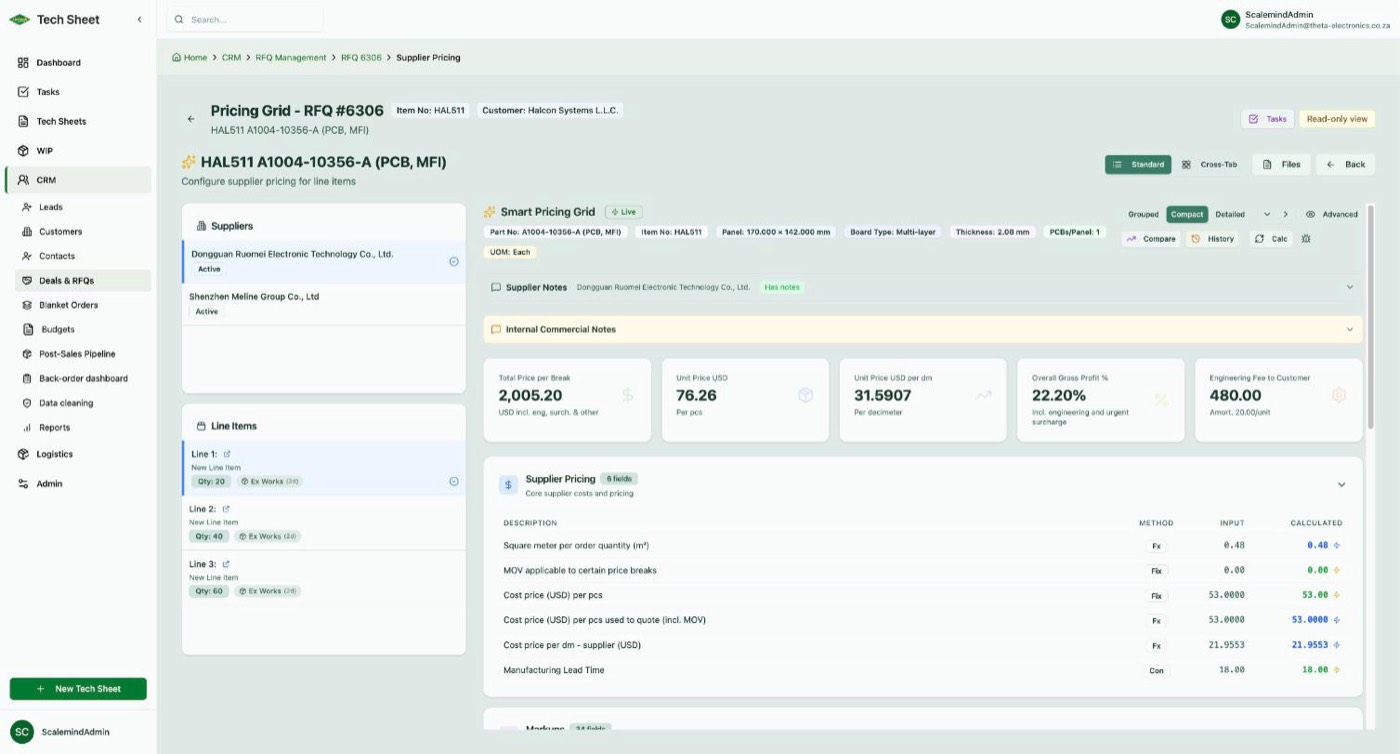Expand the Supplier Notes section
Screen dimensions: 1400x754
coord(1349,287)
